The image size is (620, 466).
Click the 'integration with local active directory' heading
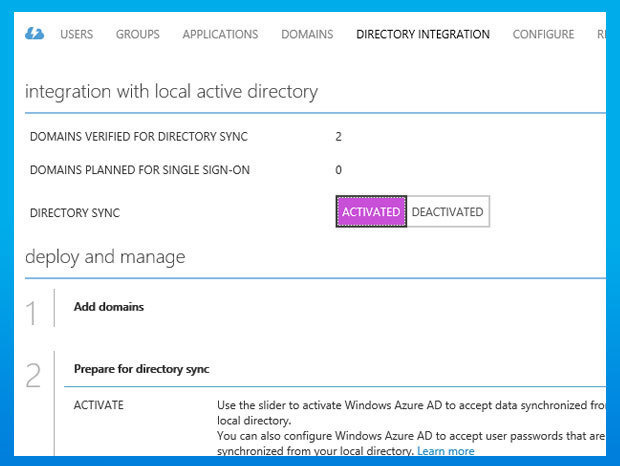click(171, 92)
